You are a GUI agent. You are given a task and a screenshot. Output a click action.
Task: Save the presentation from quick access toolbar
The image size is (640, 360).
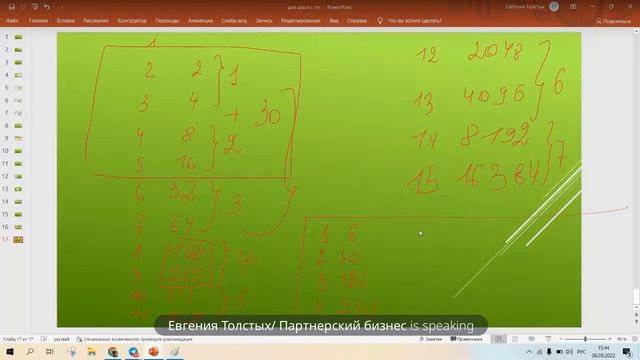pos(11,7)
